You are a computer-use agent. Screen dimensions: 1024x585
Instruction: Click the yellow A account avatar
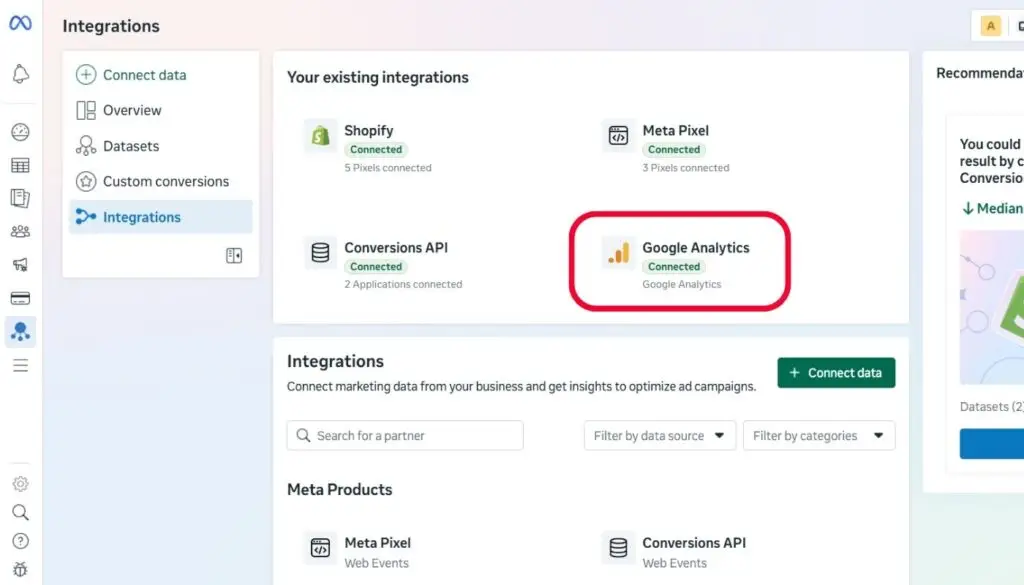coord(991,26)
